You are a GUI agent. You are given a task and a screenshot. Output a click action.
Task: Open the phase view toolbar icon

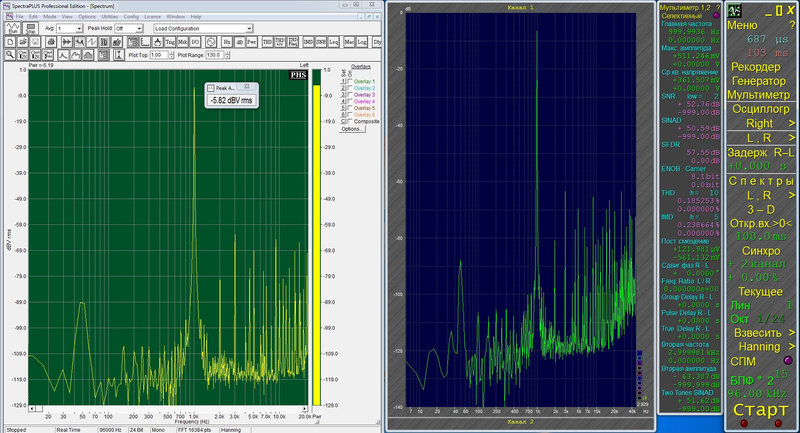click(92, 42)
